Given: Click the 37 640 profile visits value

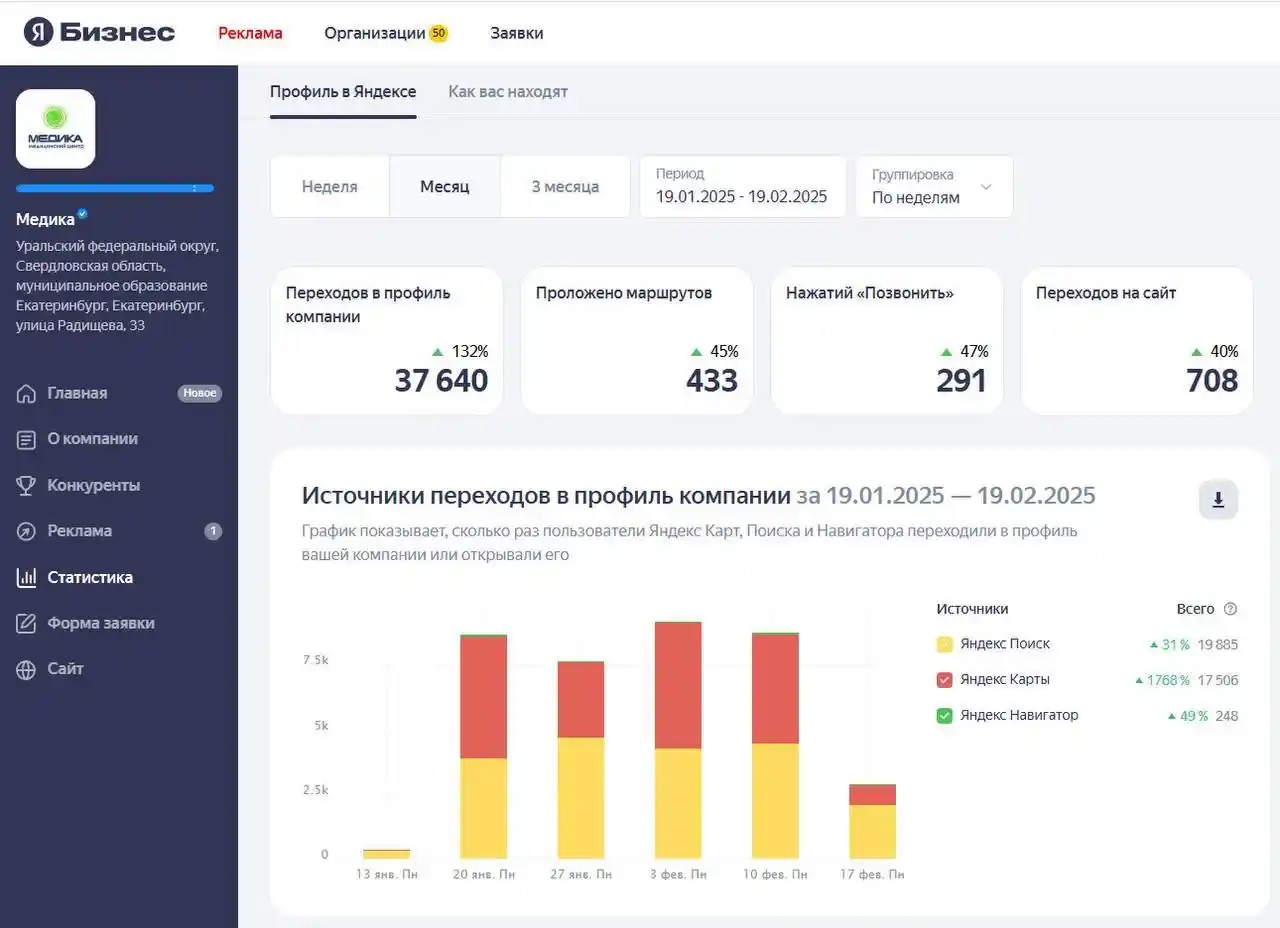Looking at the screenshot, I should 441,381.
